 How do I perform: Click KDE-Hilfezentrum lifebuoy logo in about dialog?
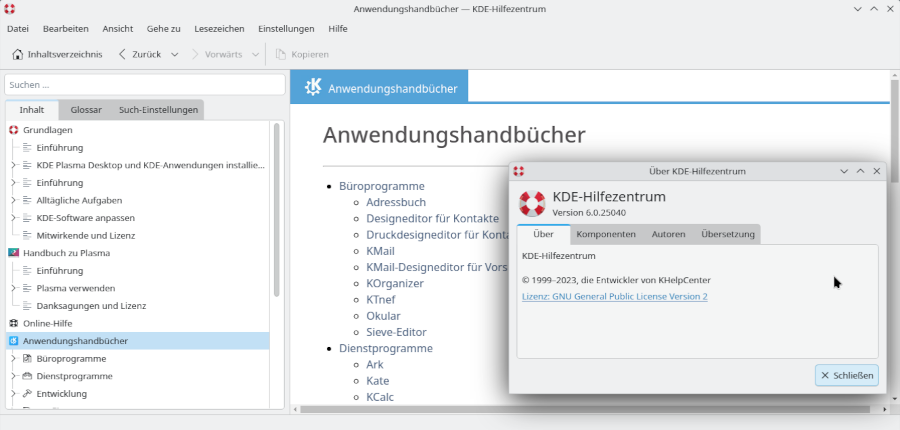click(x=532, y=204)
